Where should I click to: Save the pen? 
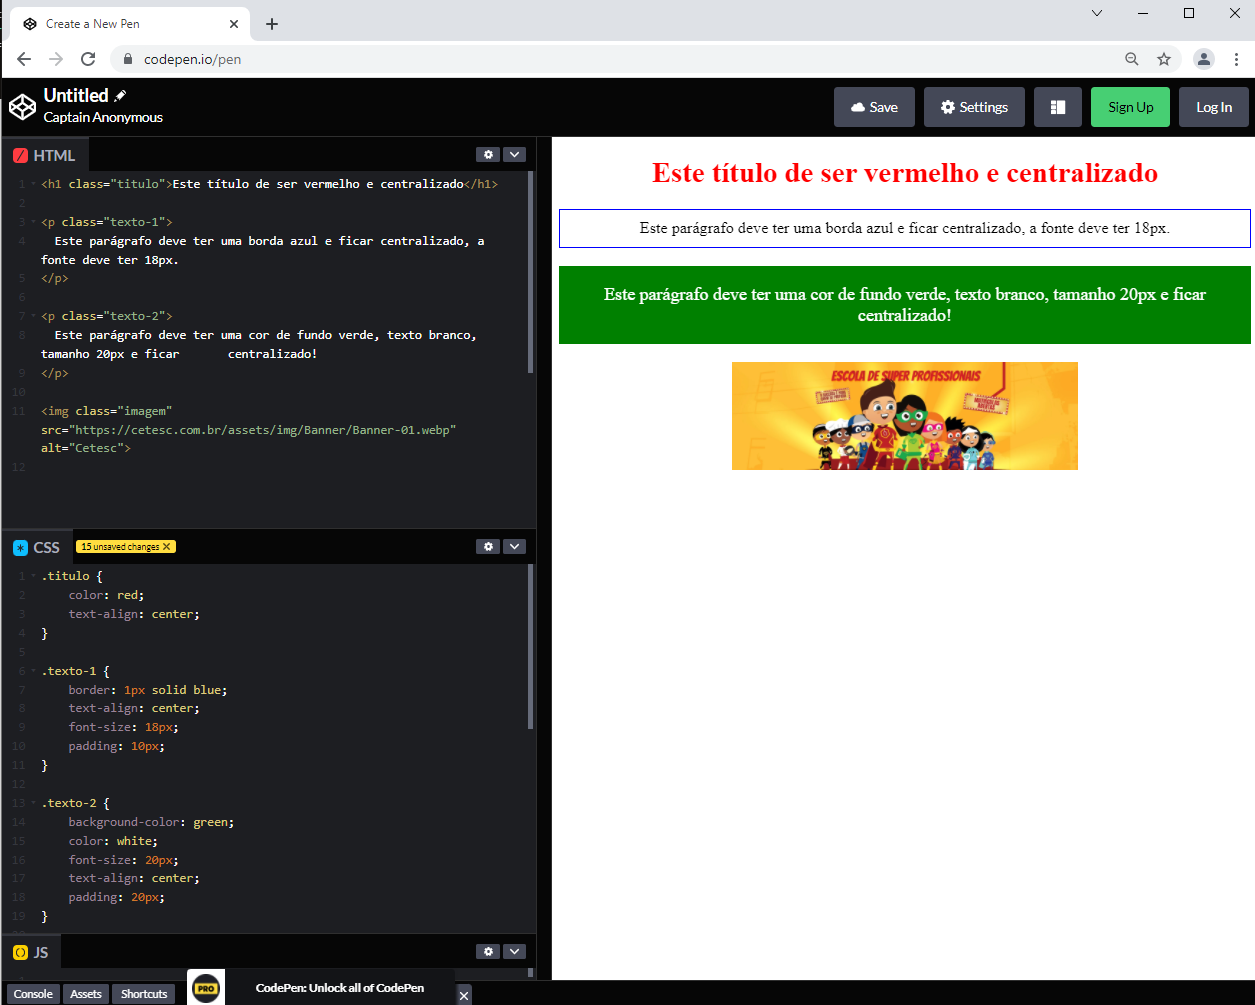(x=874, y=107)
